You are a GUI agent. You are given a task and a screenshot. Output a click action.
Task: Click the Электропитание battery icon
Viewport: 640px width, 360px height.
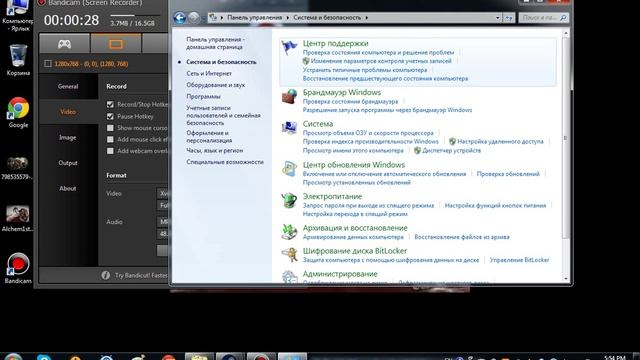tap(289, 200)
